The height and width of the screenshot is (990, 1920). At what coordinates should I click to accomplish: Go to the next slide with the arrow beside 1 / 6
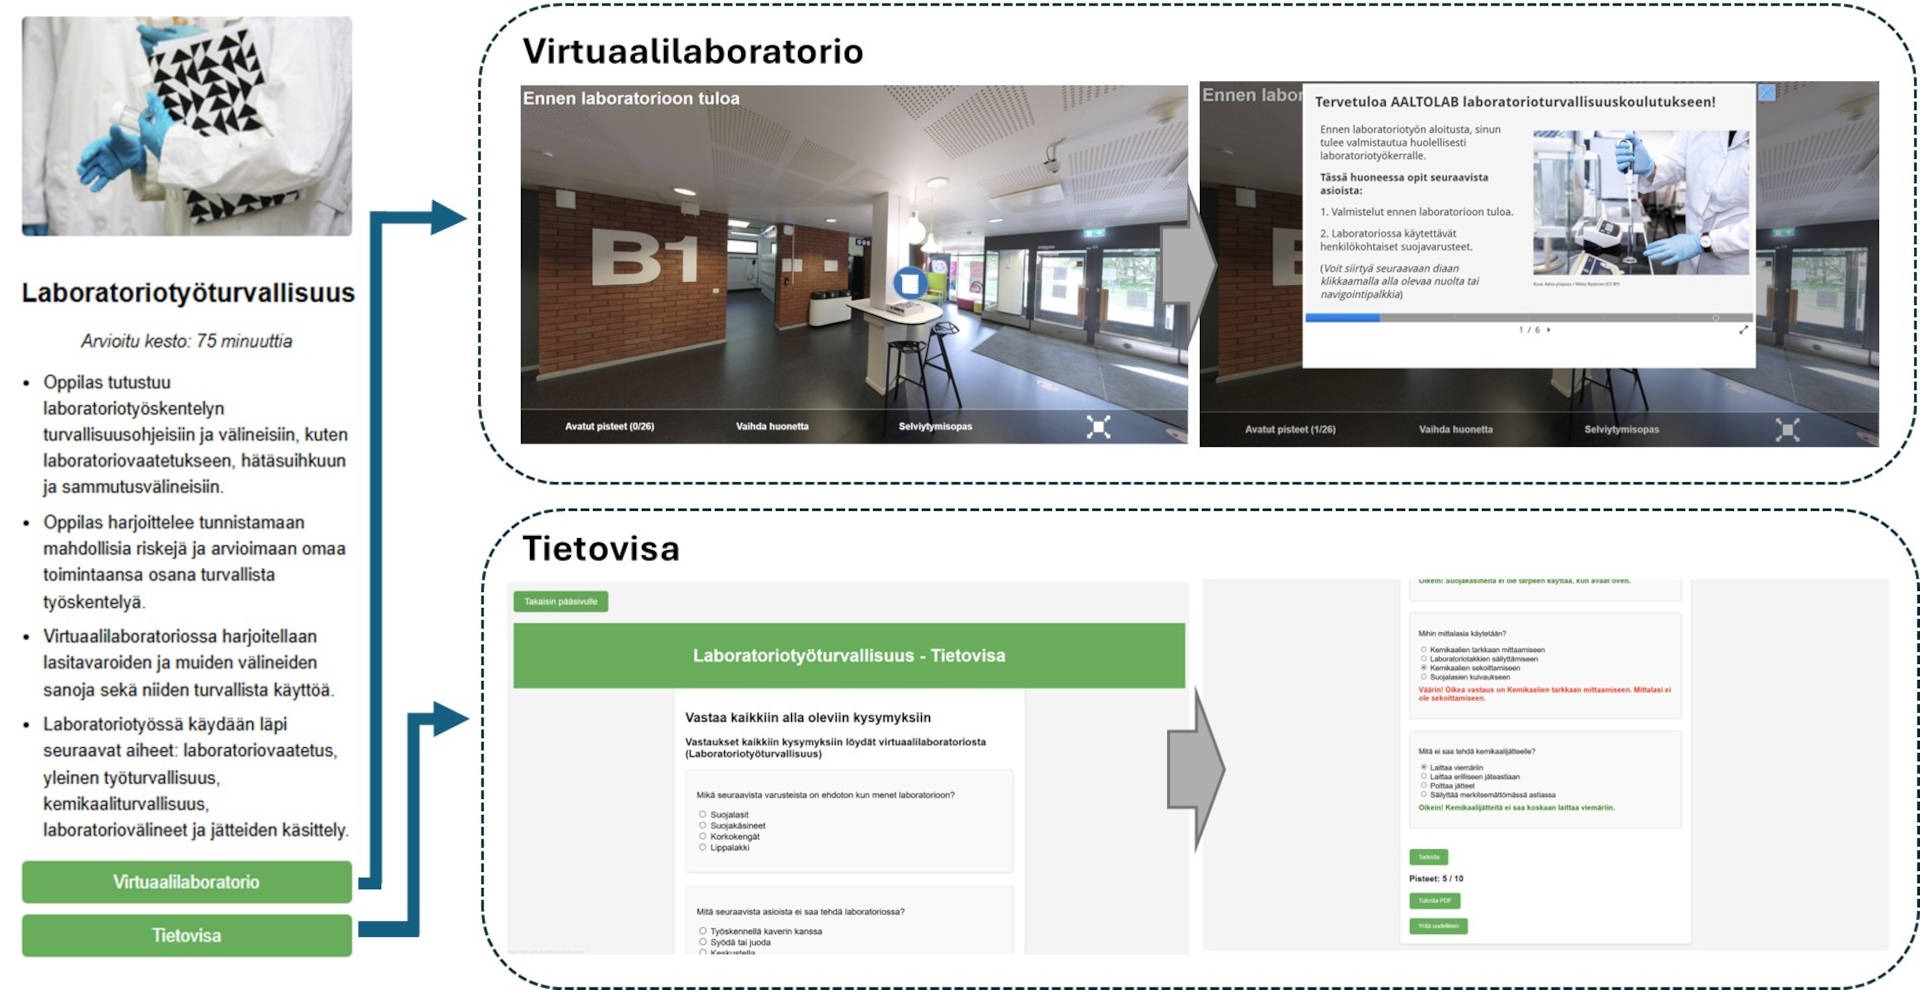pos(1549,330)
